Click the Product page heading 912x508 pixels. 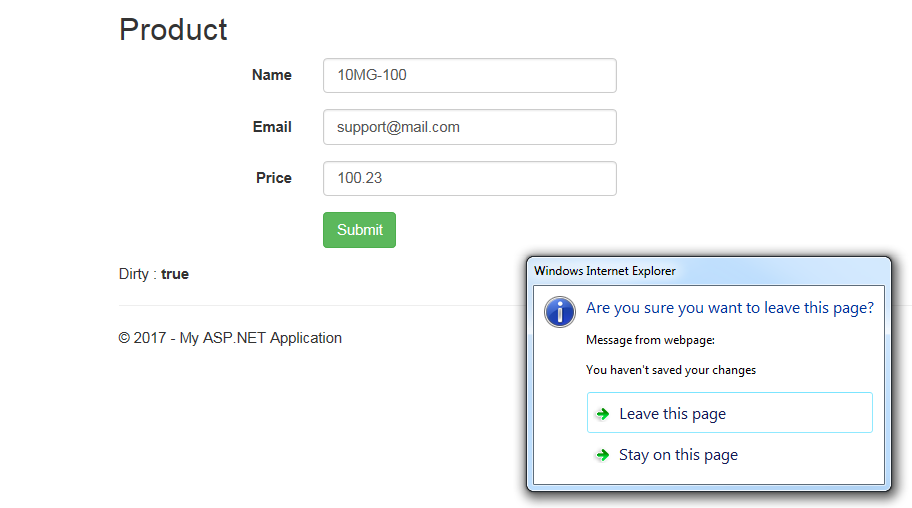click(173, 30)
